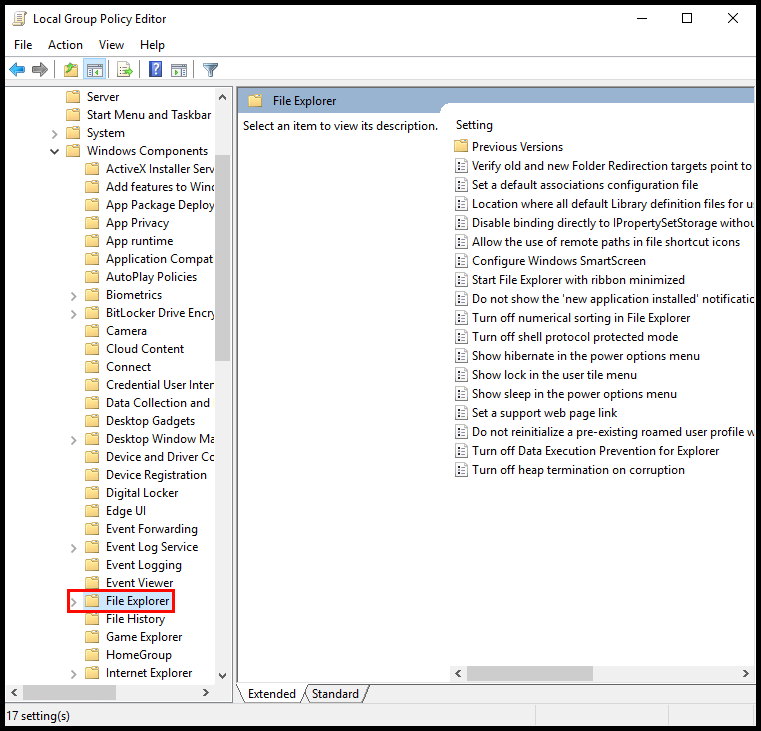Click Local Group Policy Editor title icon
Screen dimensions: 761x731
click(x=20, y=18)
